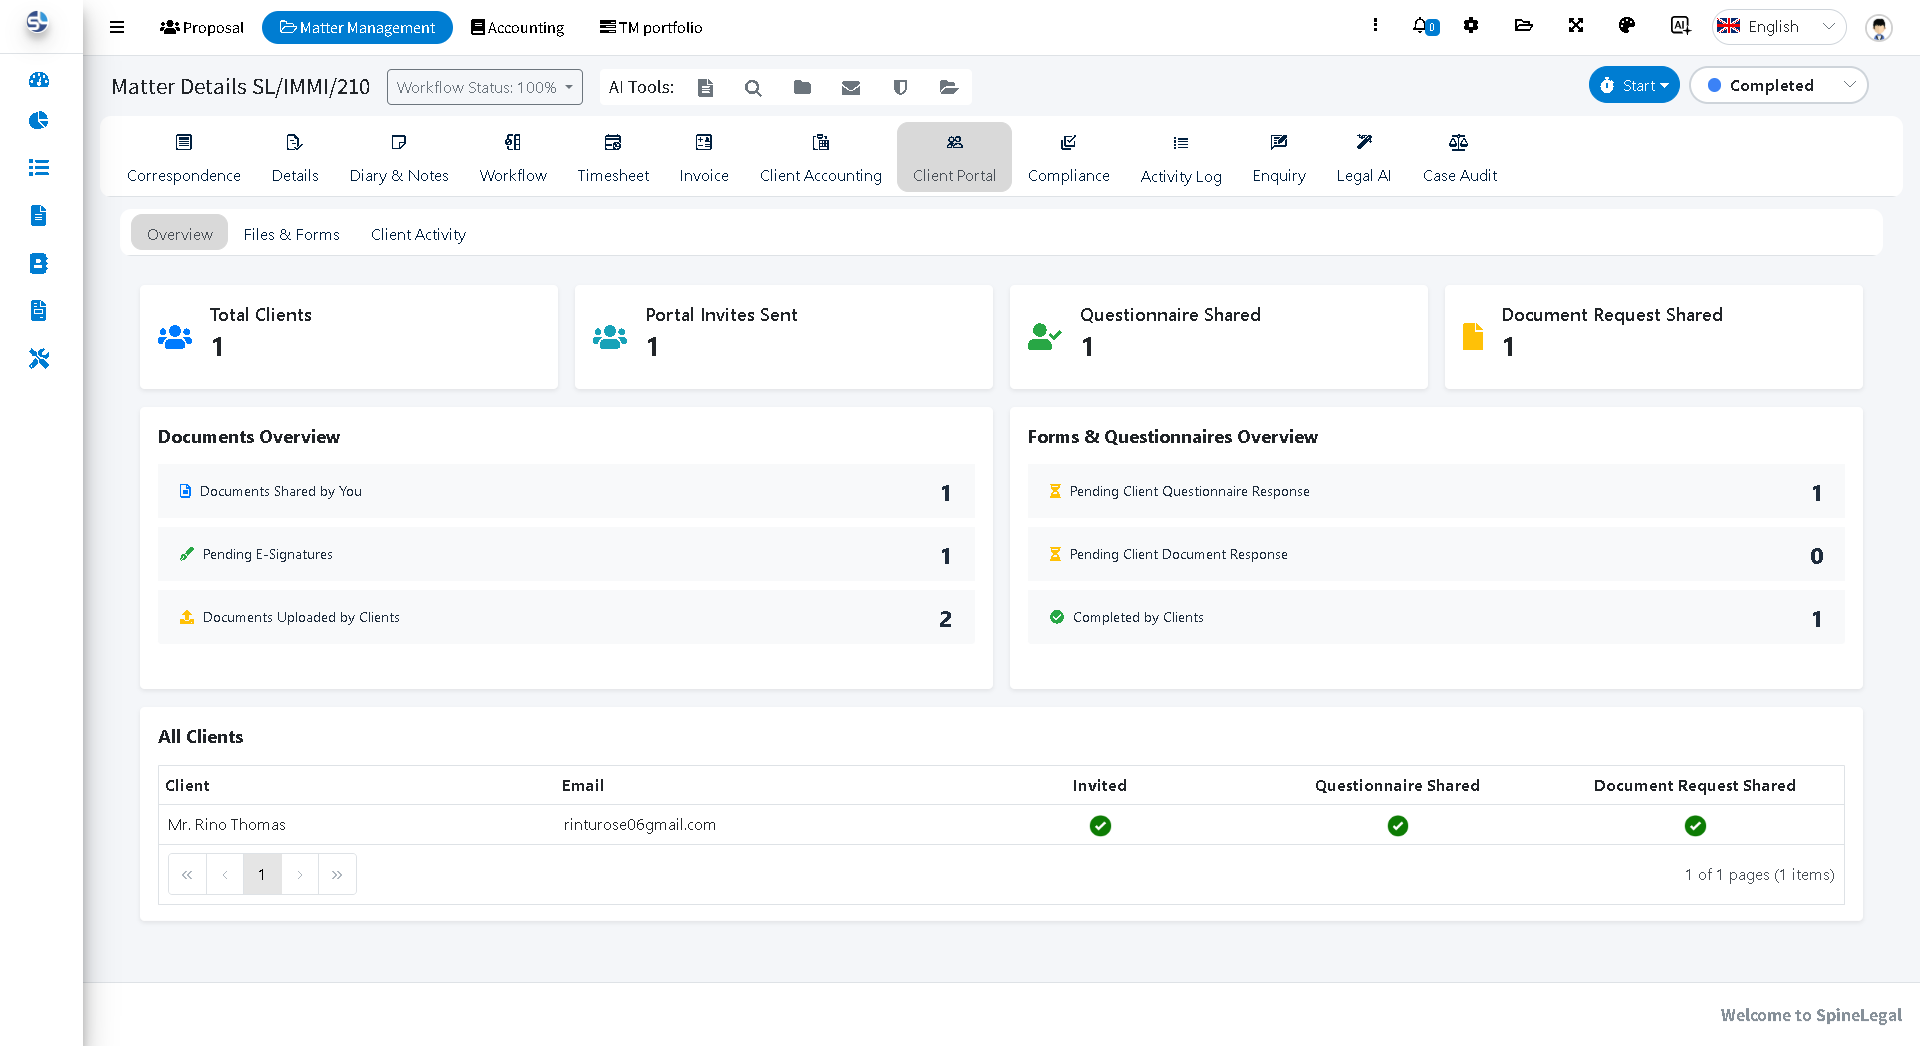
Task: Click the Documents Shared by You row
Action: 566,491
